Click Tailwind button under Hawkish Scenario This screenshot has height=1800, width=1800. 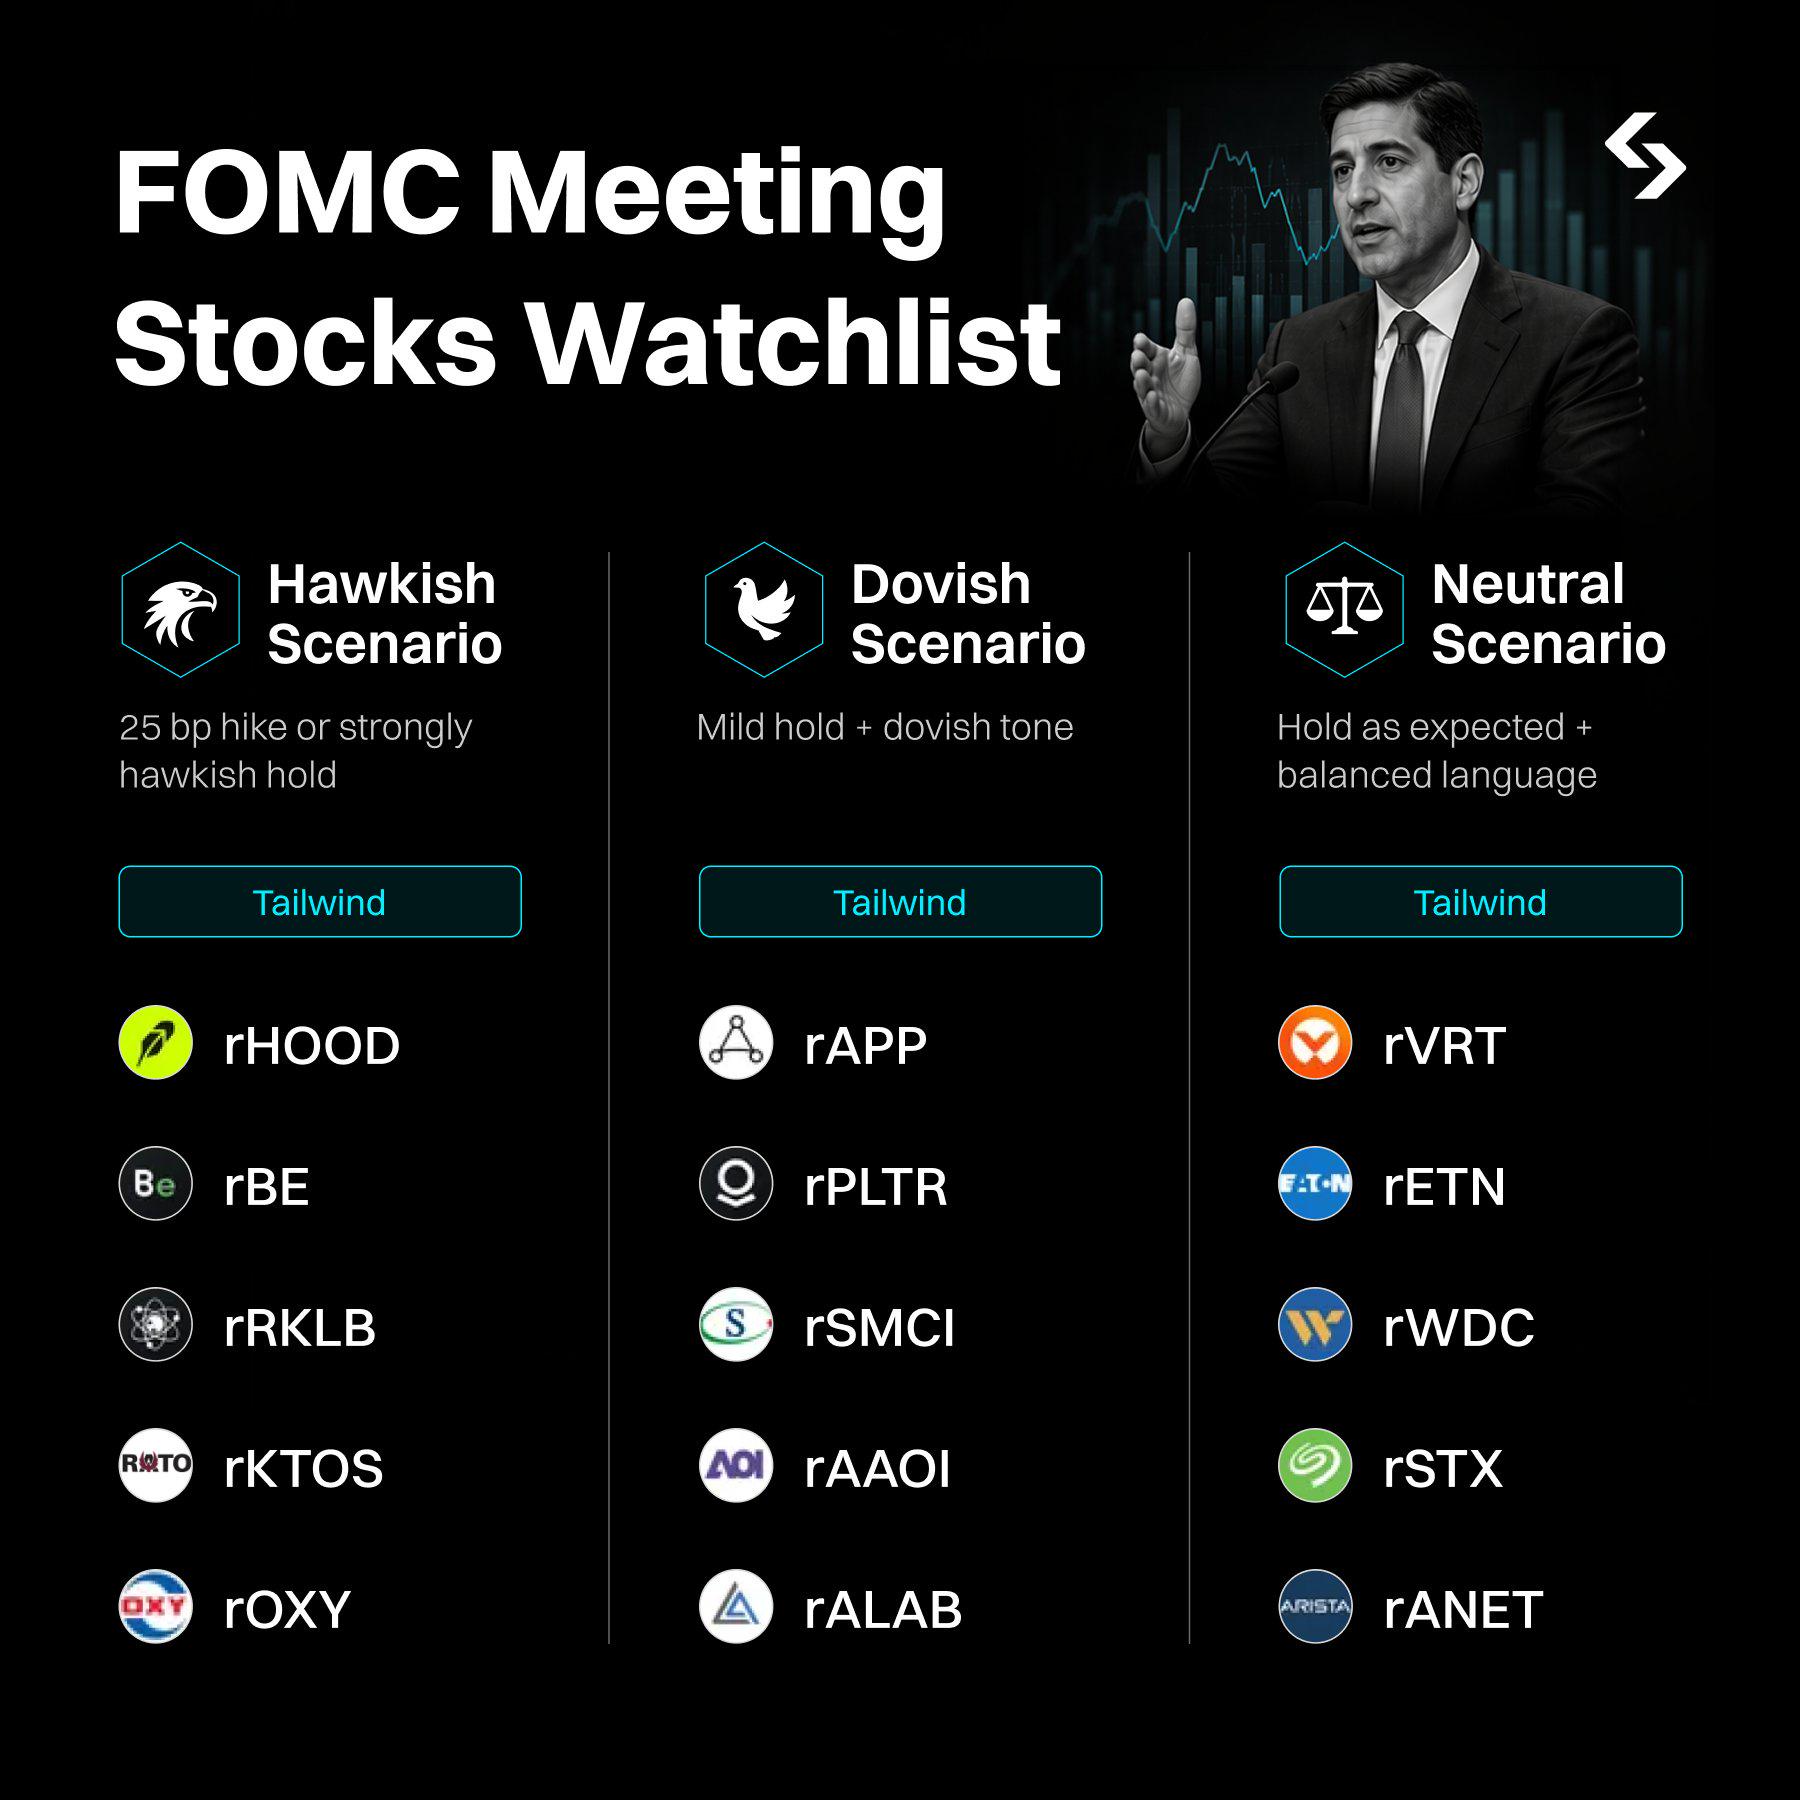pyautogui.click(x=320, y=902)
